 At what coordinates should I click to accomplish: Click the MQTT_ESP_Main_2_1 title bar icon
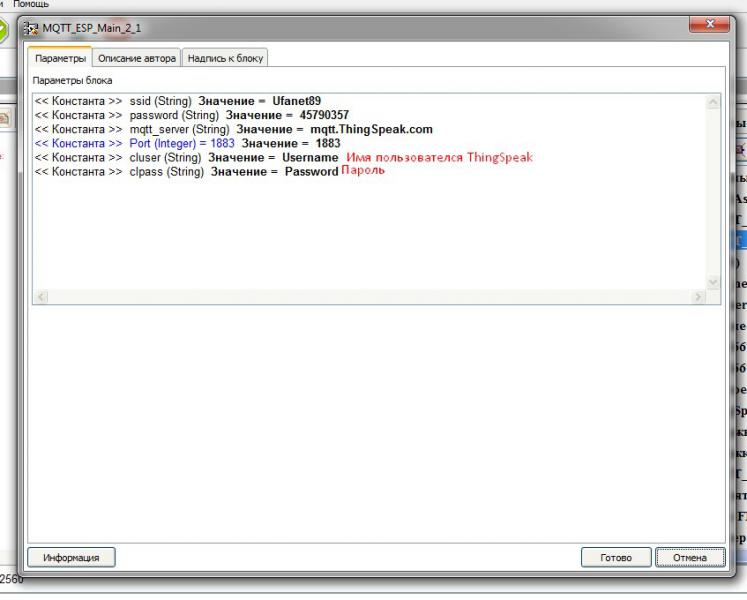coord(31,29)
